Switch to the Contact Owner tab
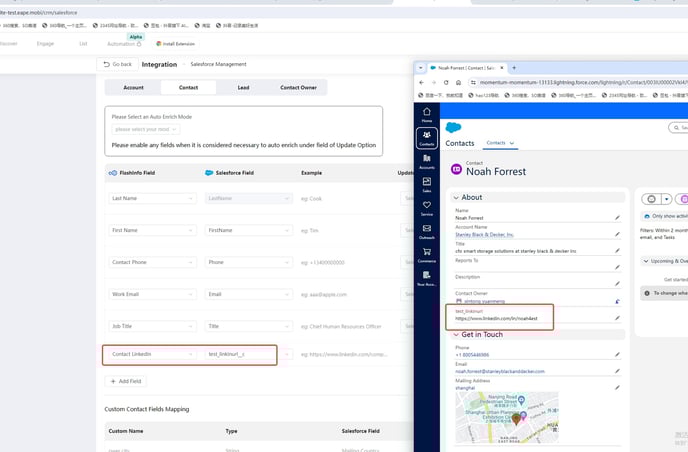Image resolution: width=688 pixels, height=452 pixels. (x=298, y=88)
